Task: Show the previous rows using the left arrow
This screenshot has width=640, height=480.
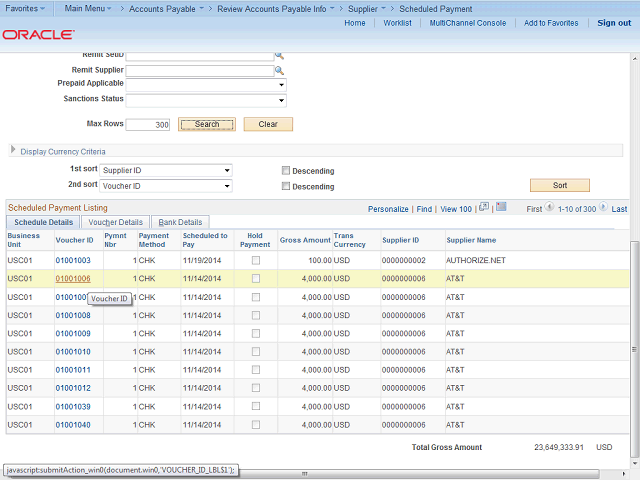Action: coord(549,209)
